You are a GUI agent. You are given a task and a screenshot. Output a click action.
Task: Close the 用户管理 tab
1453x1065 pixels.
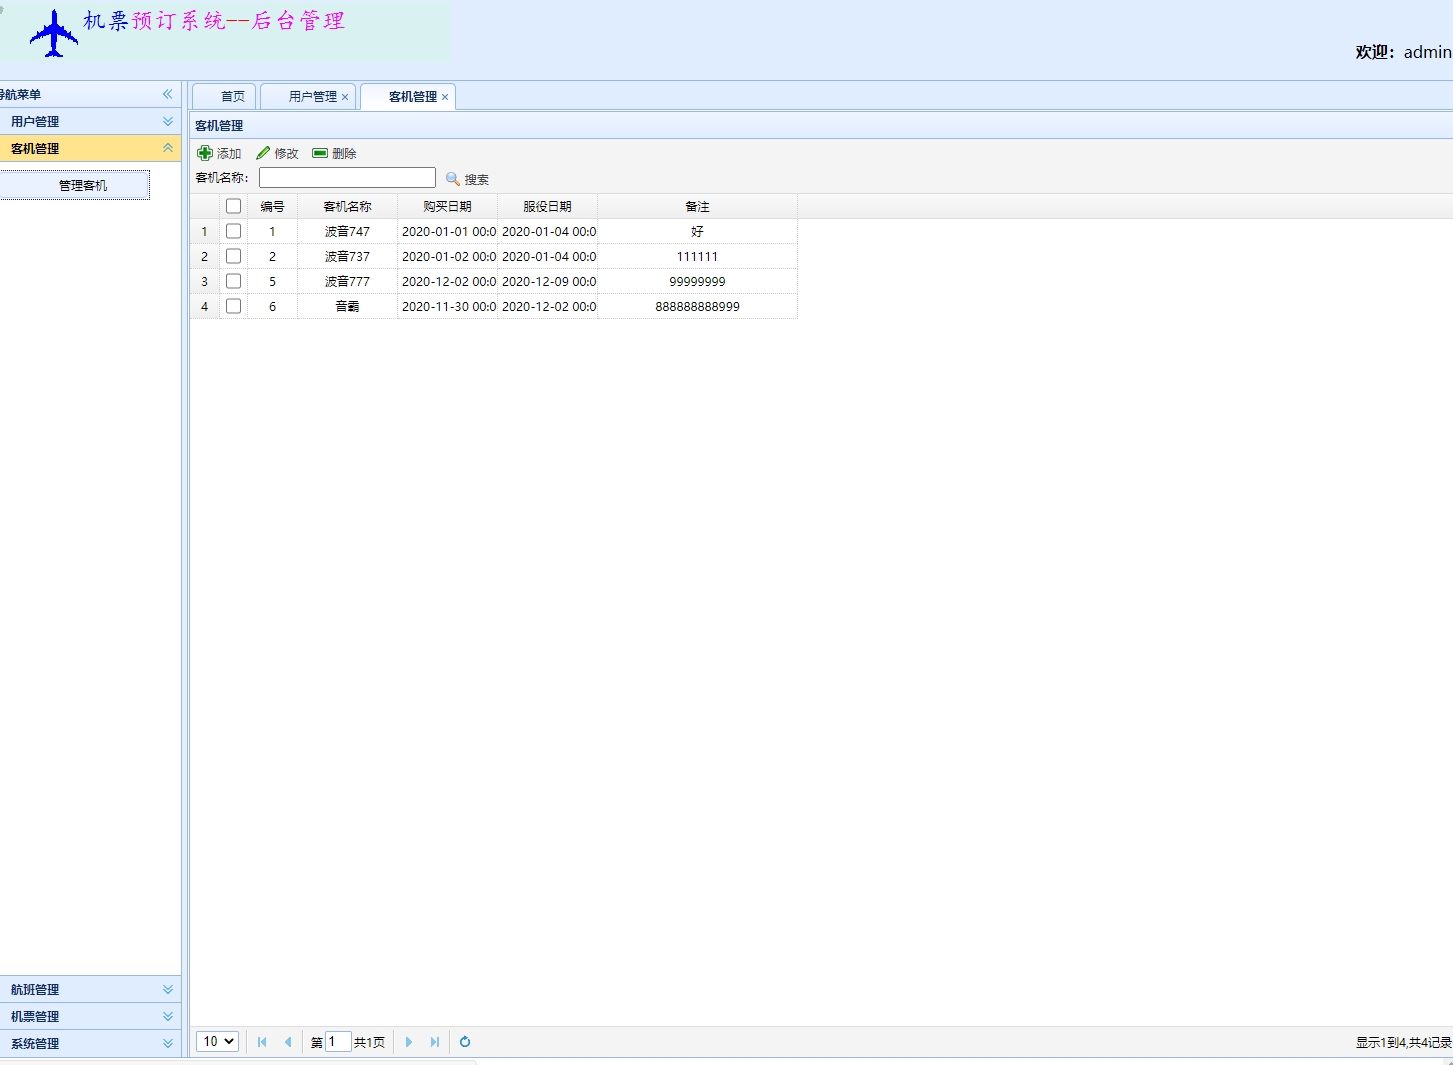pos(345,97)
